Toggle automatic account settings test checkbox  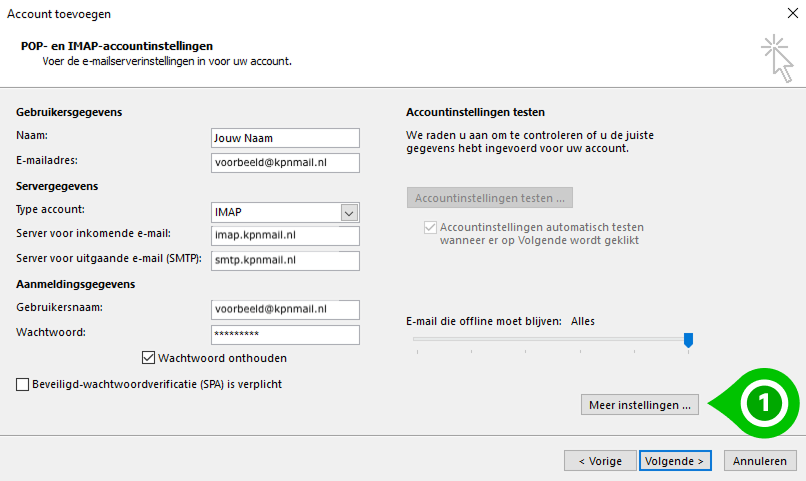coord(430,227)
